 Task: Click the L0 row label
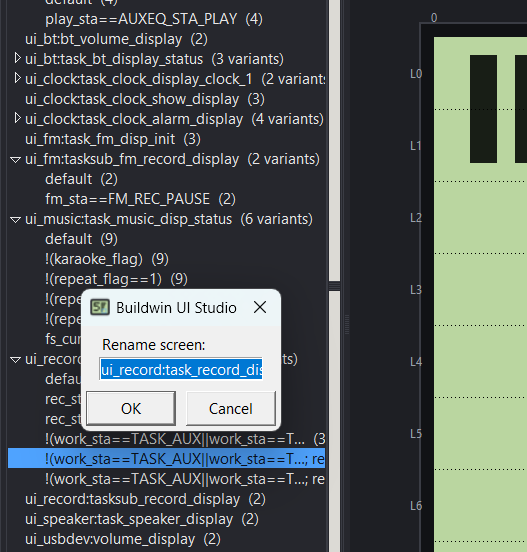416,74
